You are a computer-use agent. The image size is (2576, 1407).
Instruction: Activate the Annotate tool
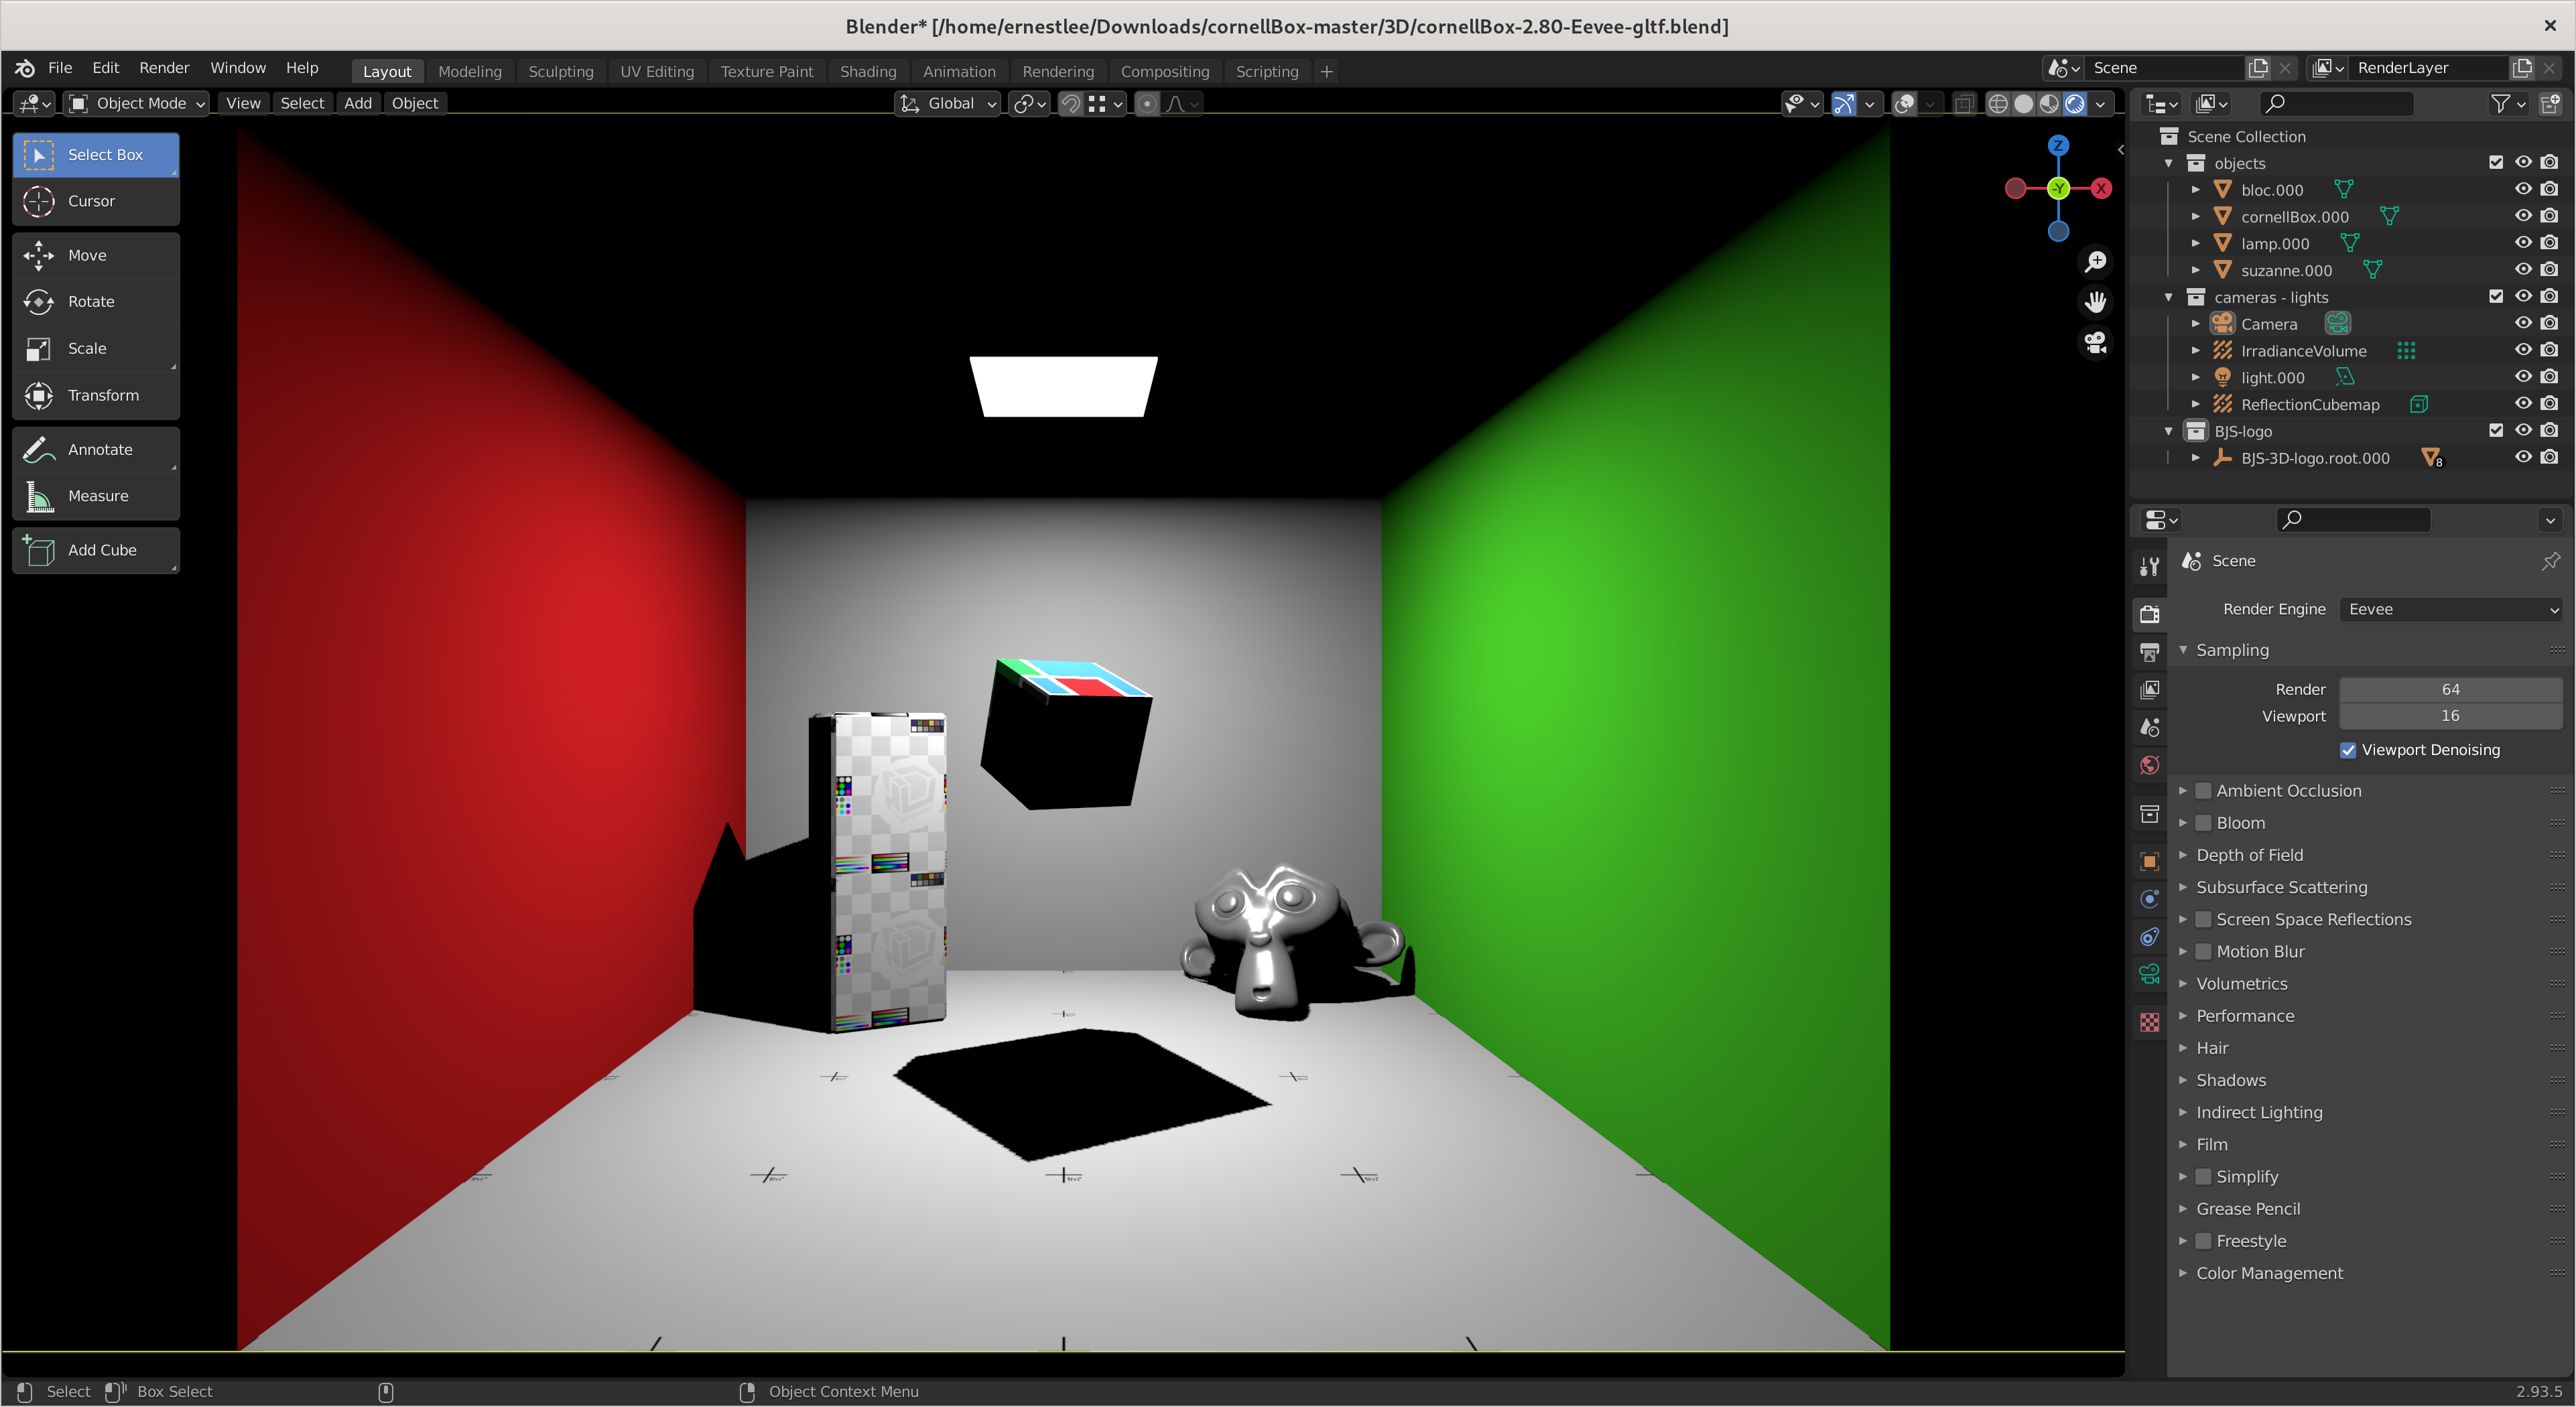96,449
